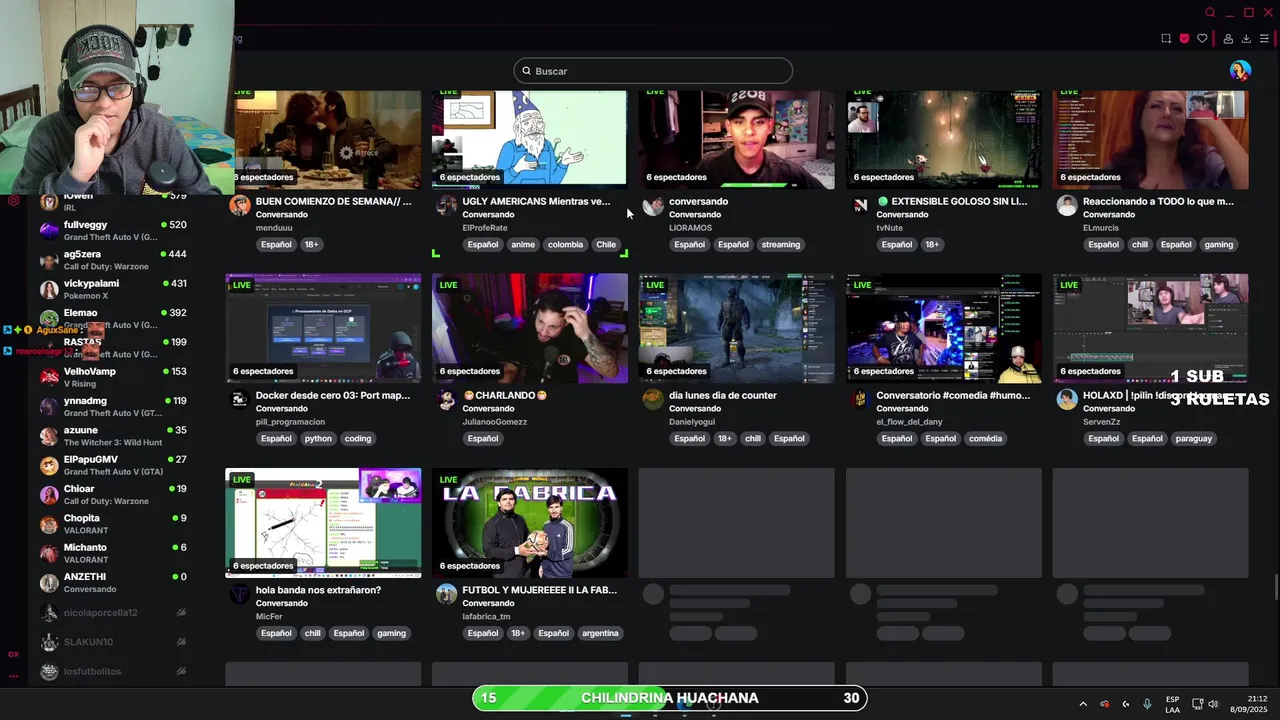Click the coding tag under Docker stream
Image resolution: width=1280 pixels, height=720 pixels.
(x=358, y=438)
